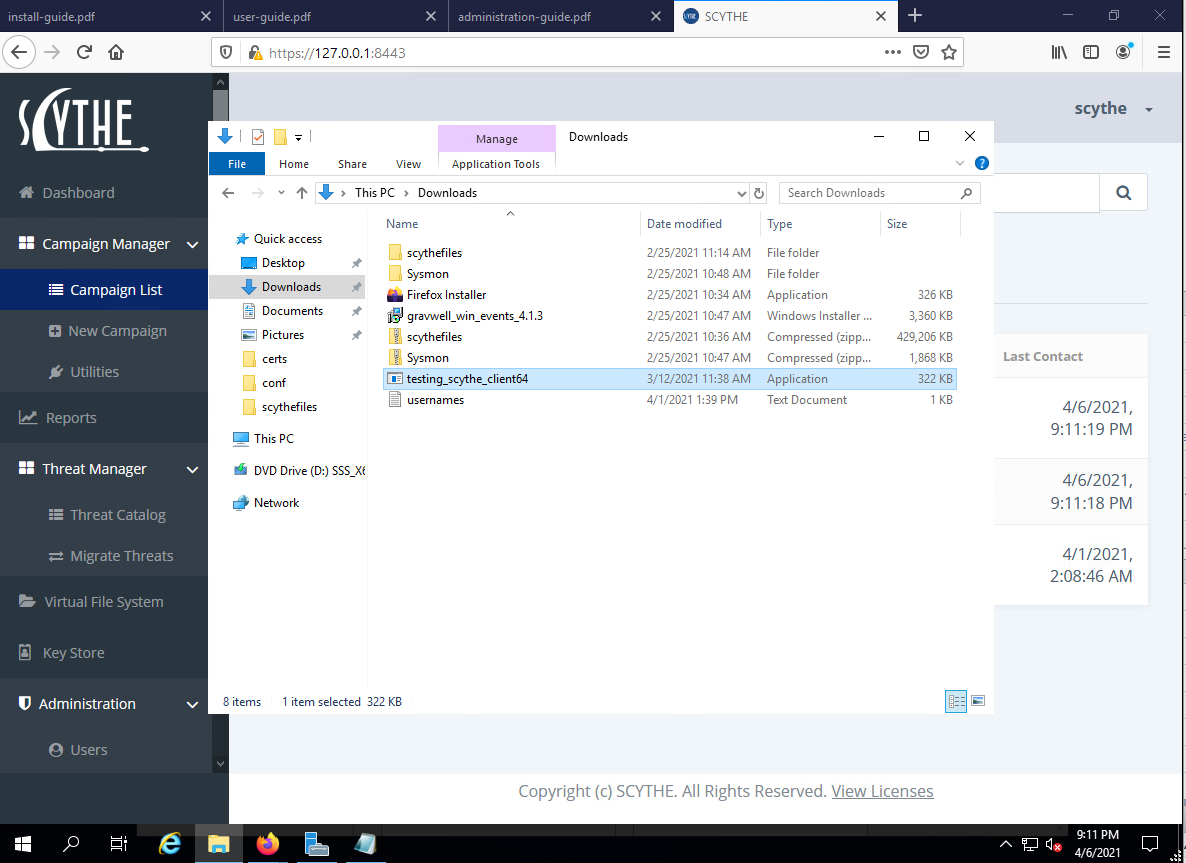
Task: Switch to the Explorer Share ribbon tab
Action: click(x=352, y=163)
